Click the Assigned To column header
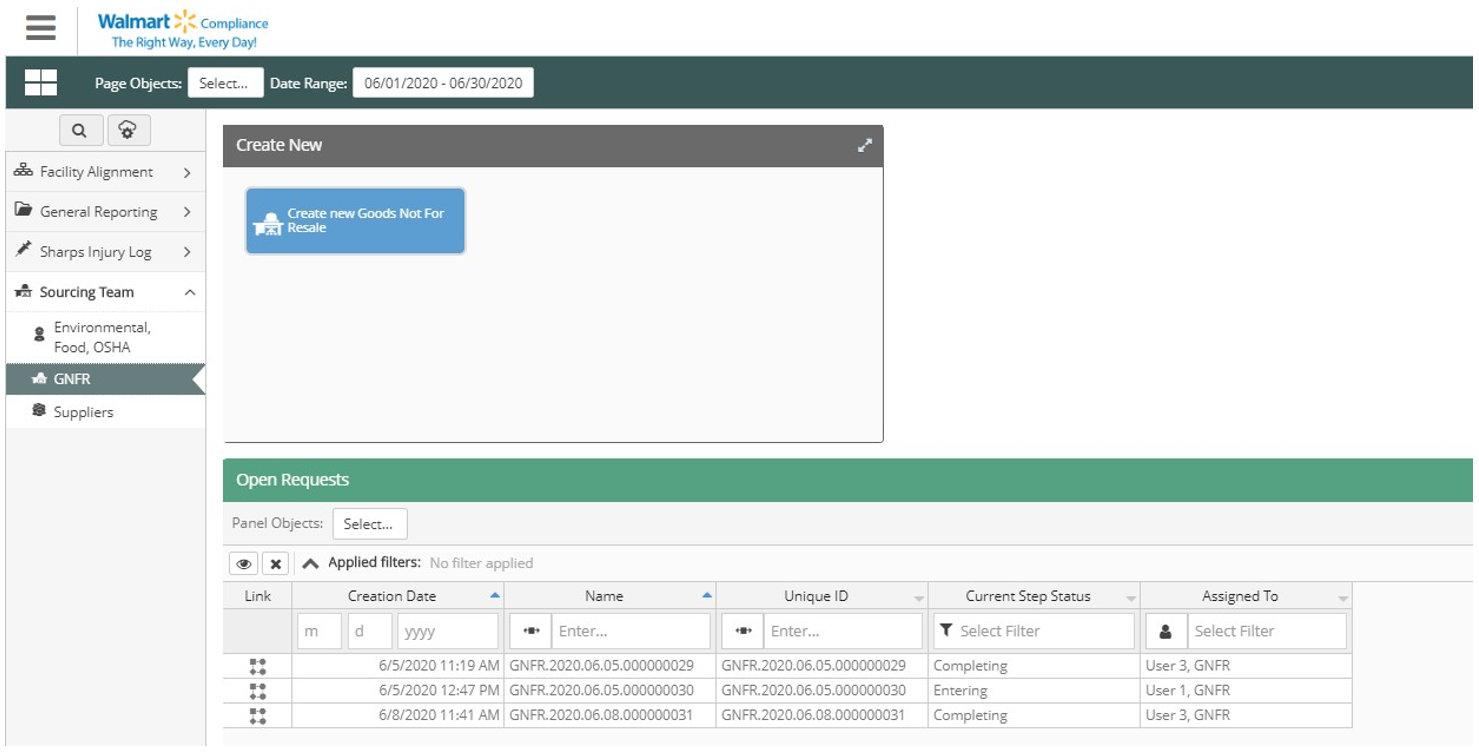This screenshot has width=1479, height=753. (x=1246, y=596)
